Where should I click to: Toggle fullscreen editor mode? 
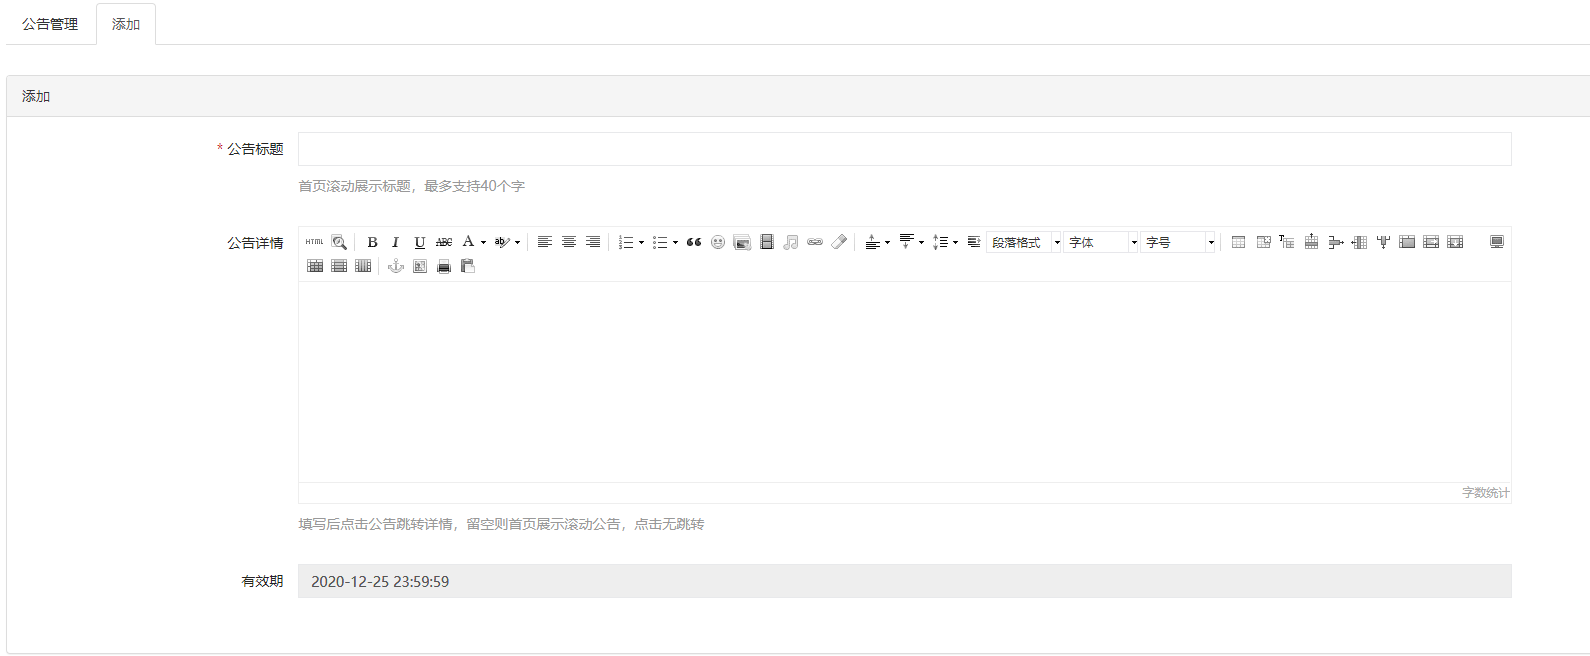1496,242
